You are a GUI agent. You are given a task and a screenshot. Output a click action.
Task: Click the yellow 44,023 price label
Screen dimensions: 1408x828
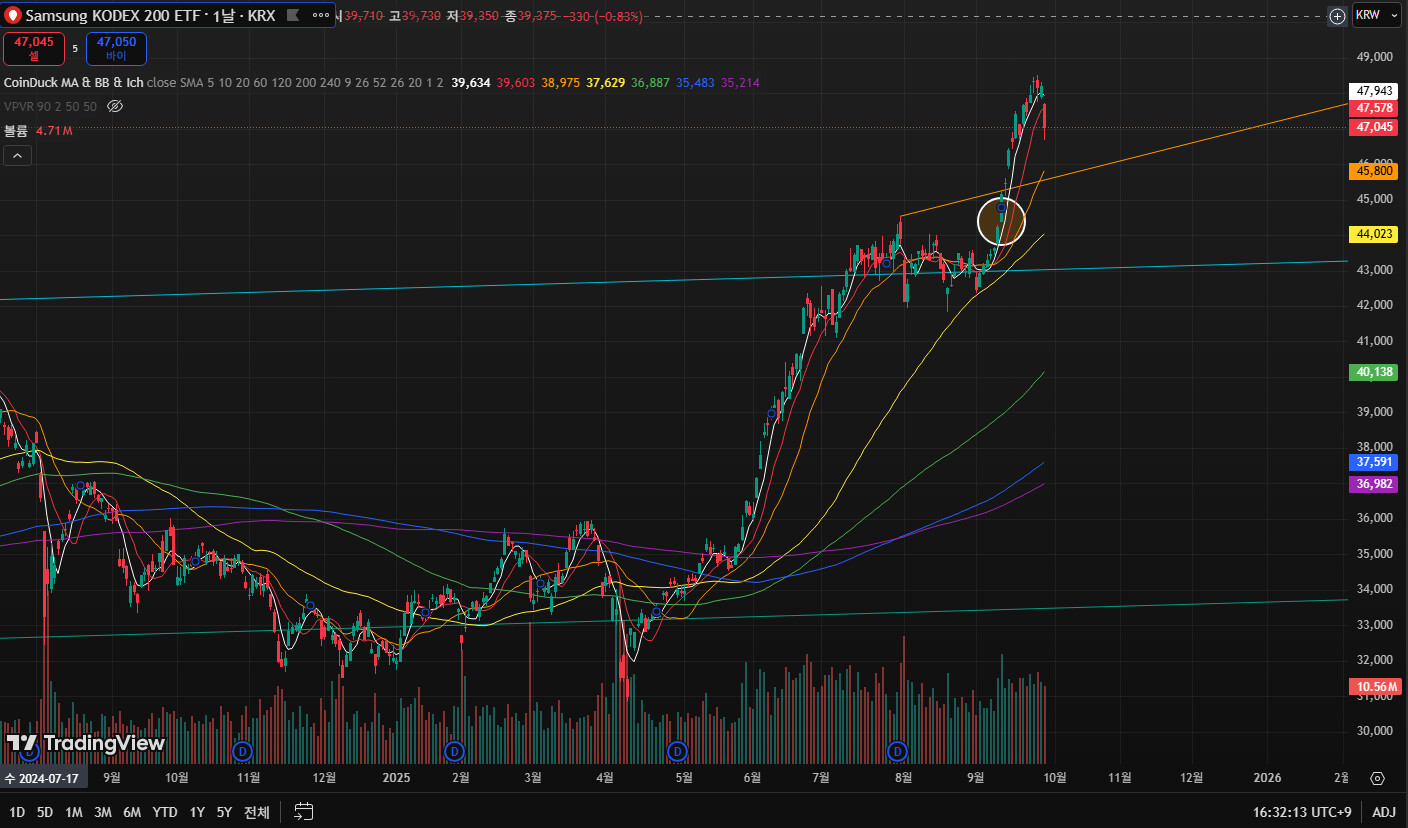click(x=1375, y=234)
